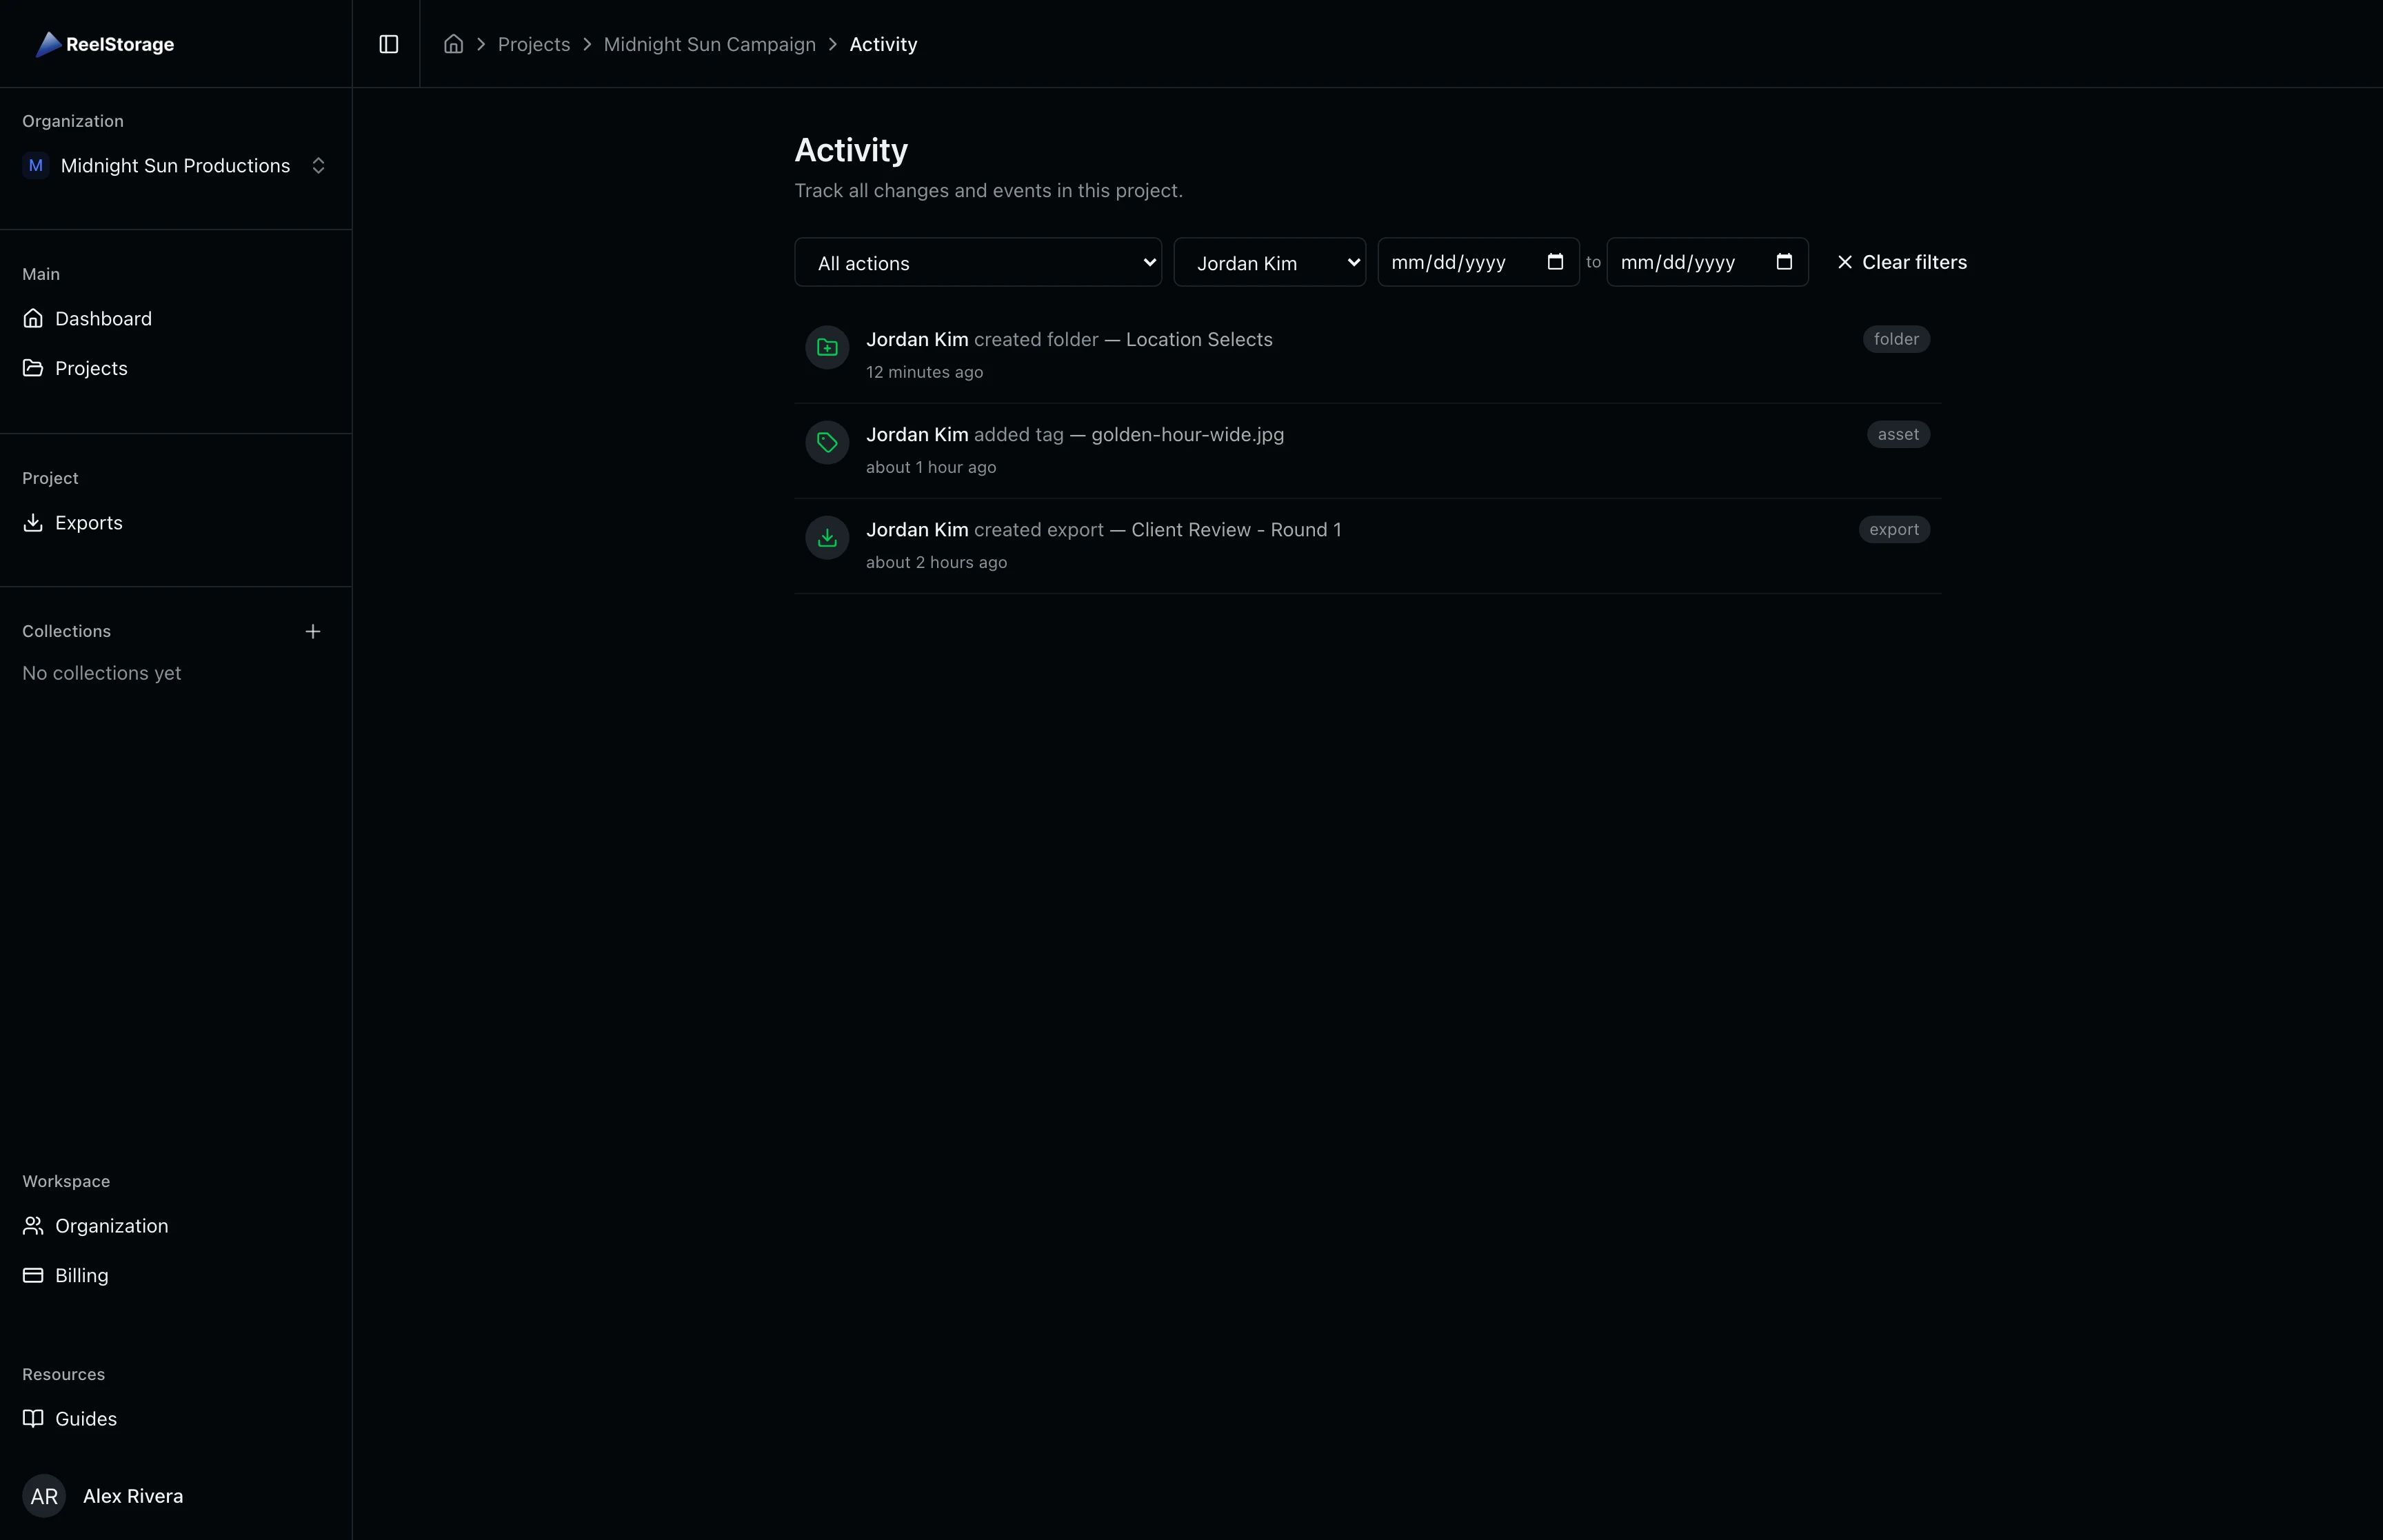Add a new collection with the plus icon

point(313,631)
